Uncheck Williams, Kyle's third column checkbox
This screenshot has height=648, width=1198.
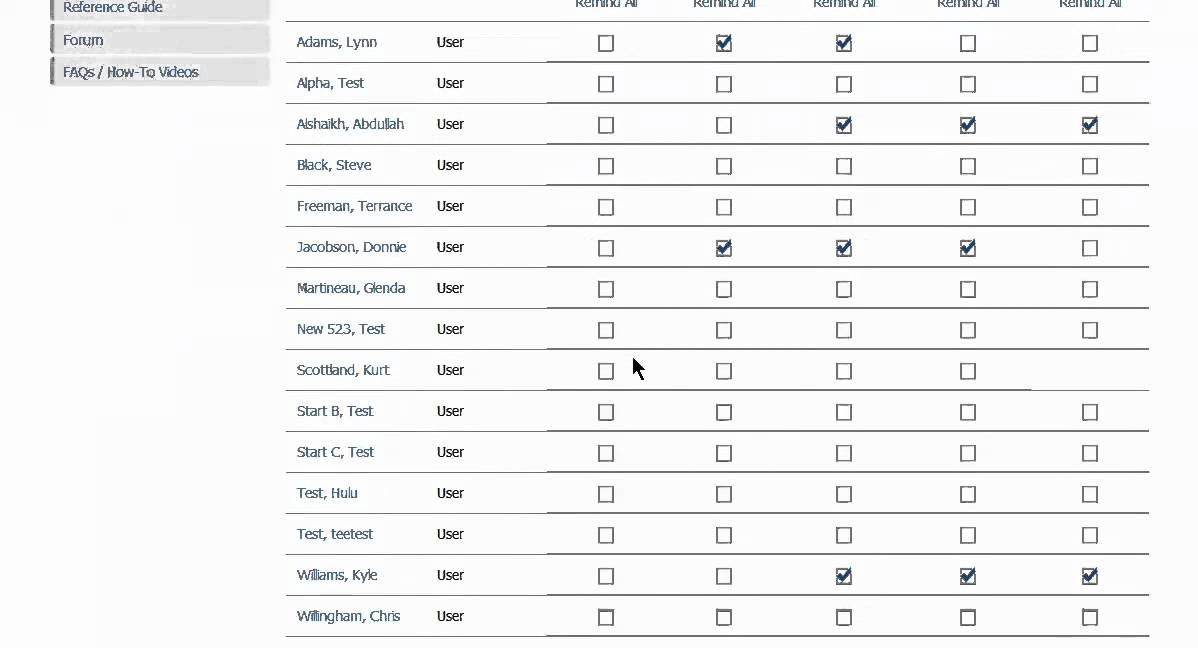[x=844, y=576]
